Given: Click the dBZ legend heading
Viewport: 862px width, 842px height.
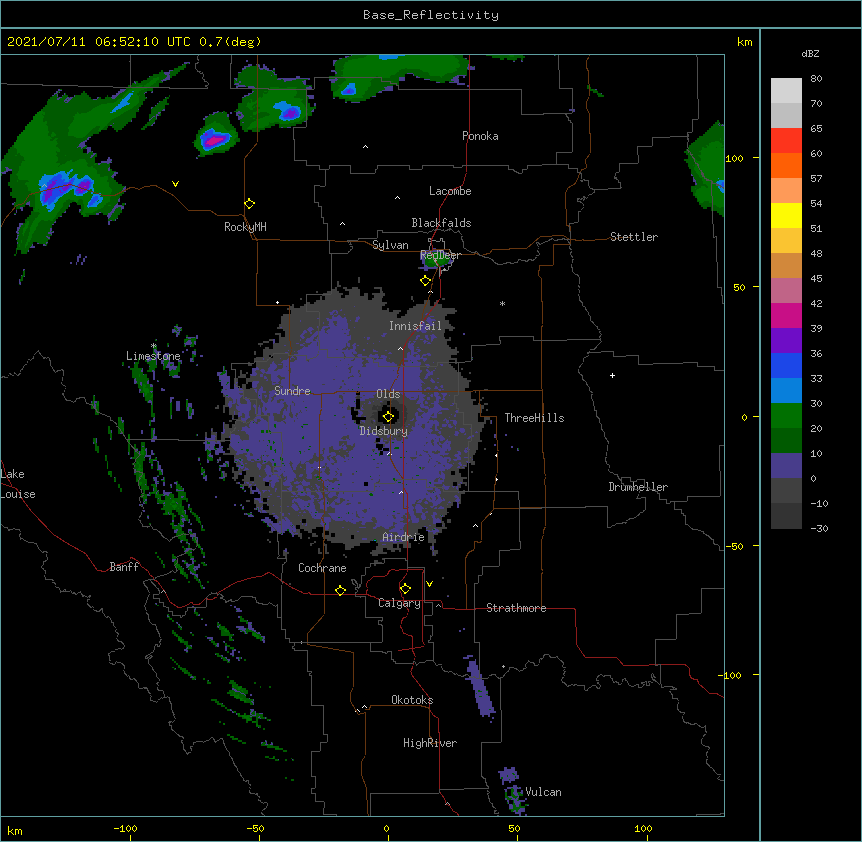Looking at the screenshot, I should [x=810, y=54].
